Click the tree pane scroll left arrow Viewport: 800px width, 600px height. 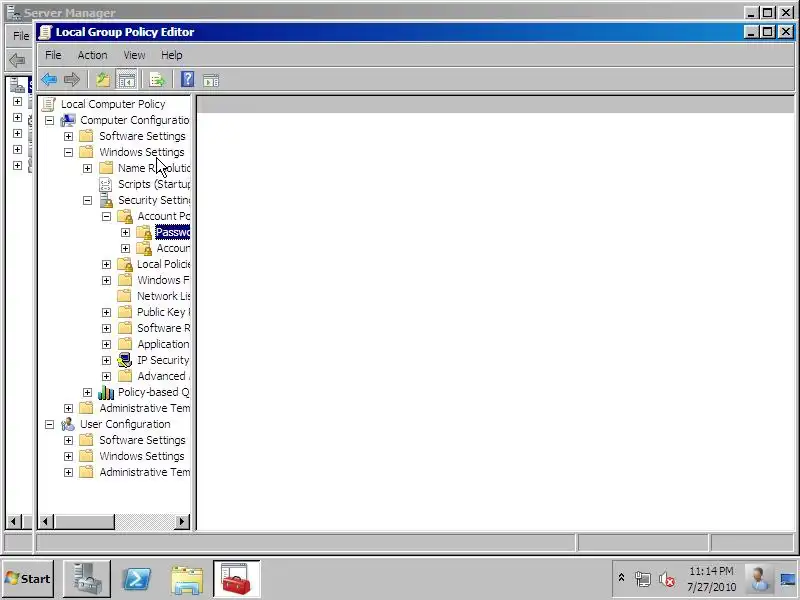tap(46, 521)
